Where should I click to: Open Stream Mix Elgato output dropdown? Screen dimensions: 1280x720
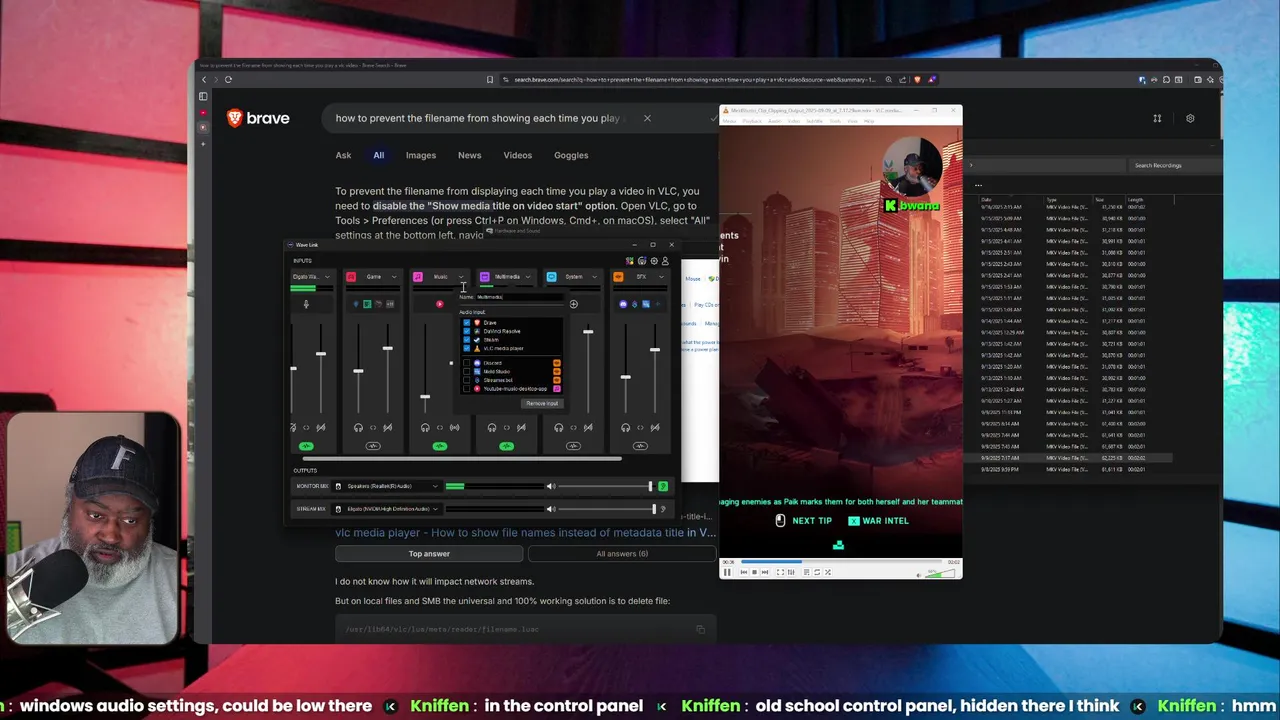pos(387,509)
